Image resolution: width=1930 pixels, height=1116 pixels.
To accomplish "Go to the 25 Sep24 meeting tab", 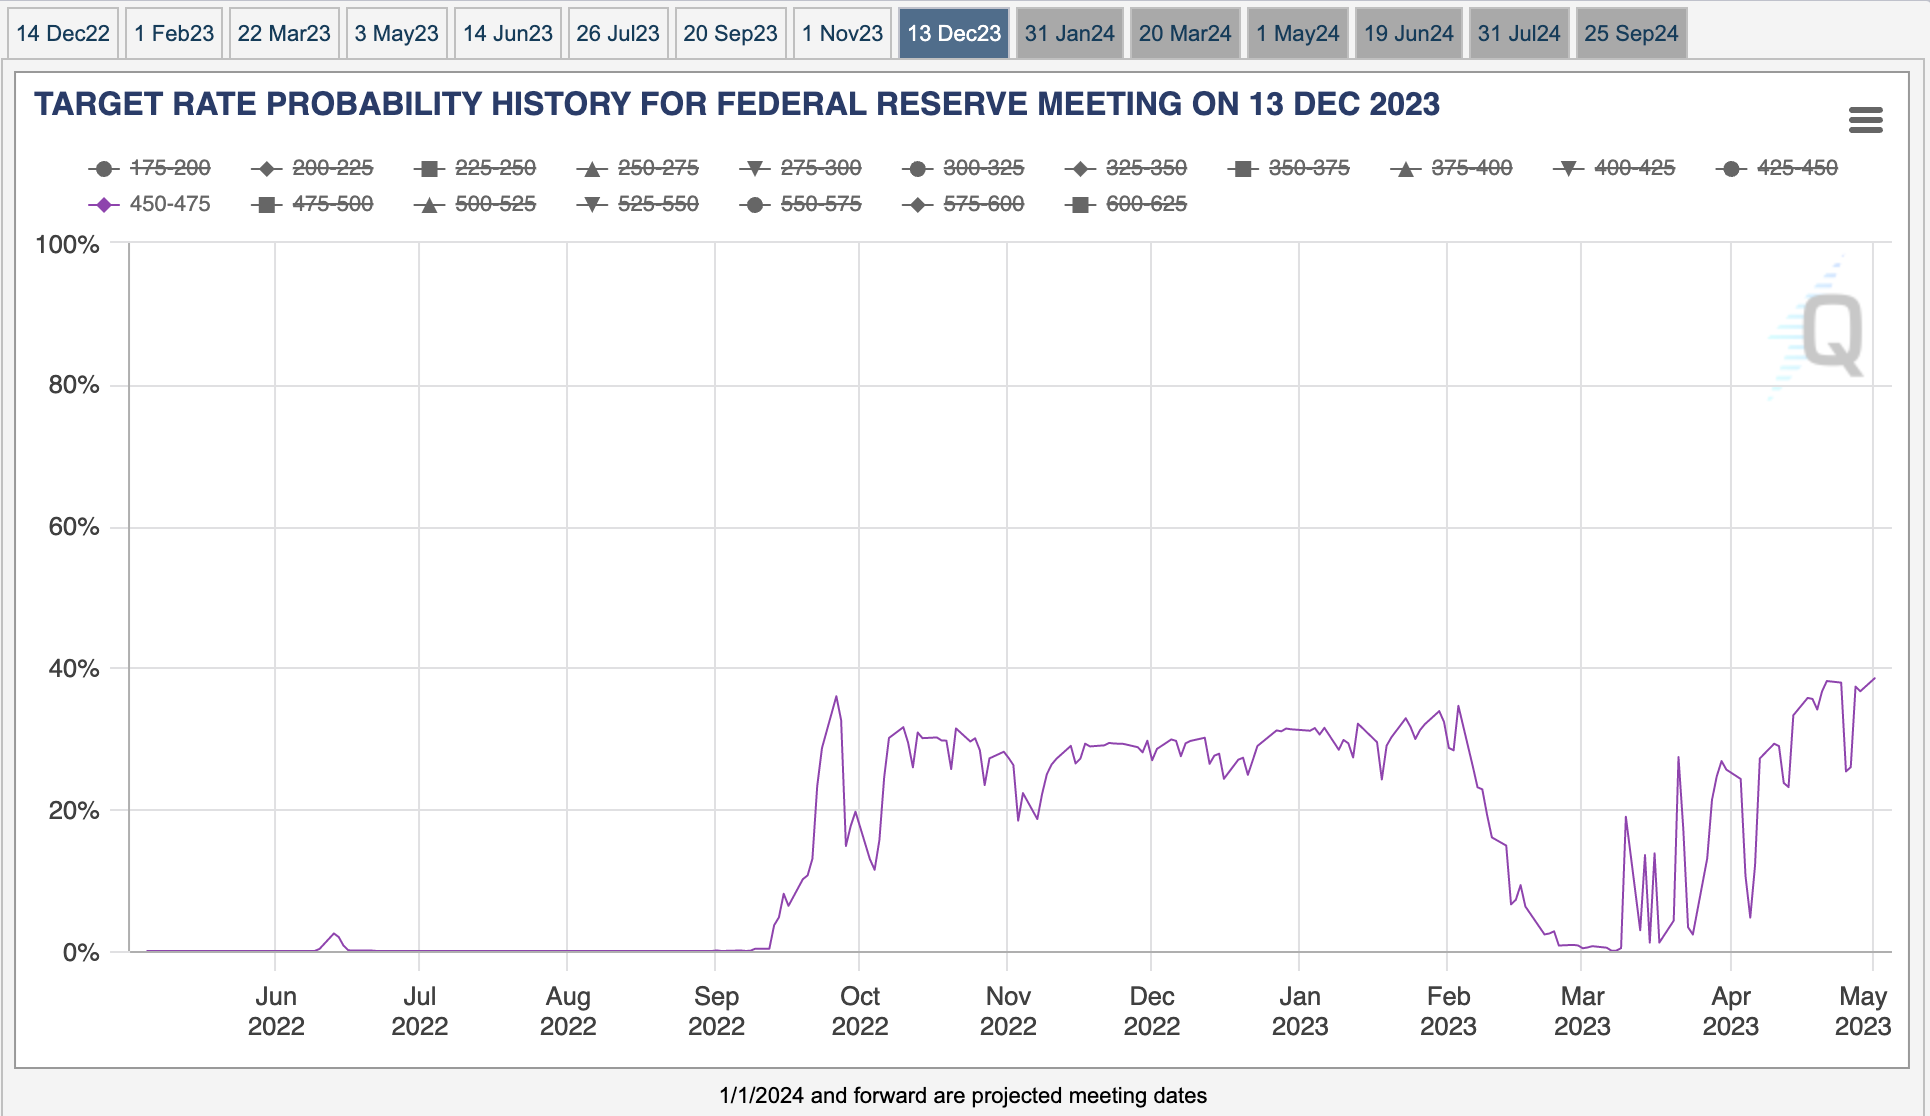I will coord(1631,33).
